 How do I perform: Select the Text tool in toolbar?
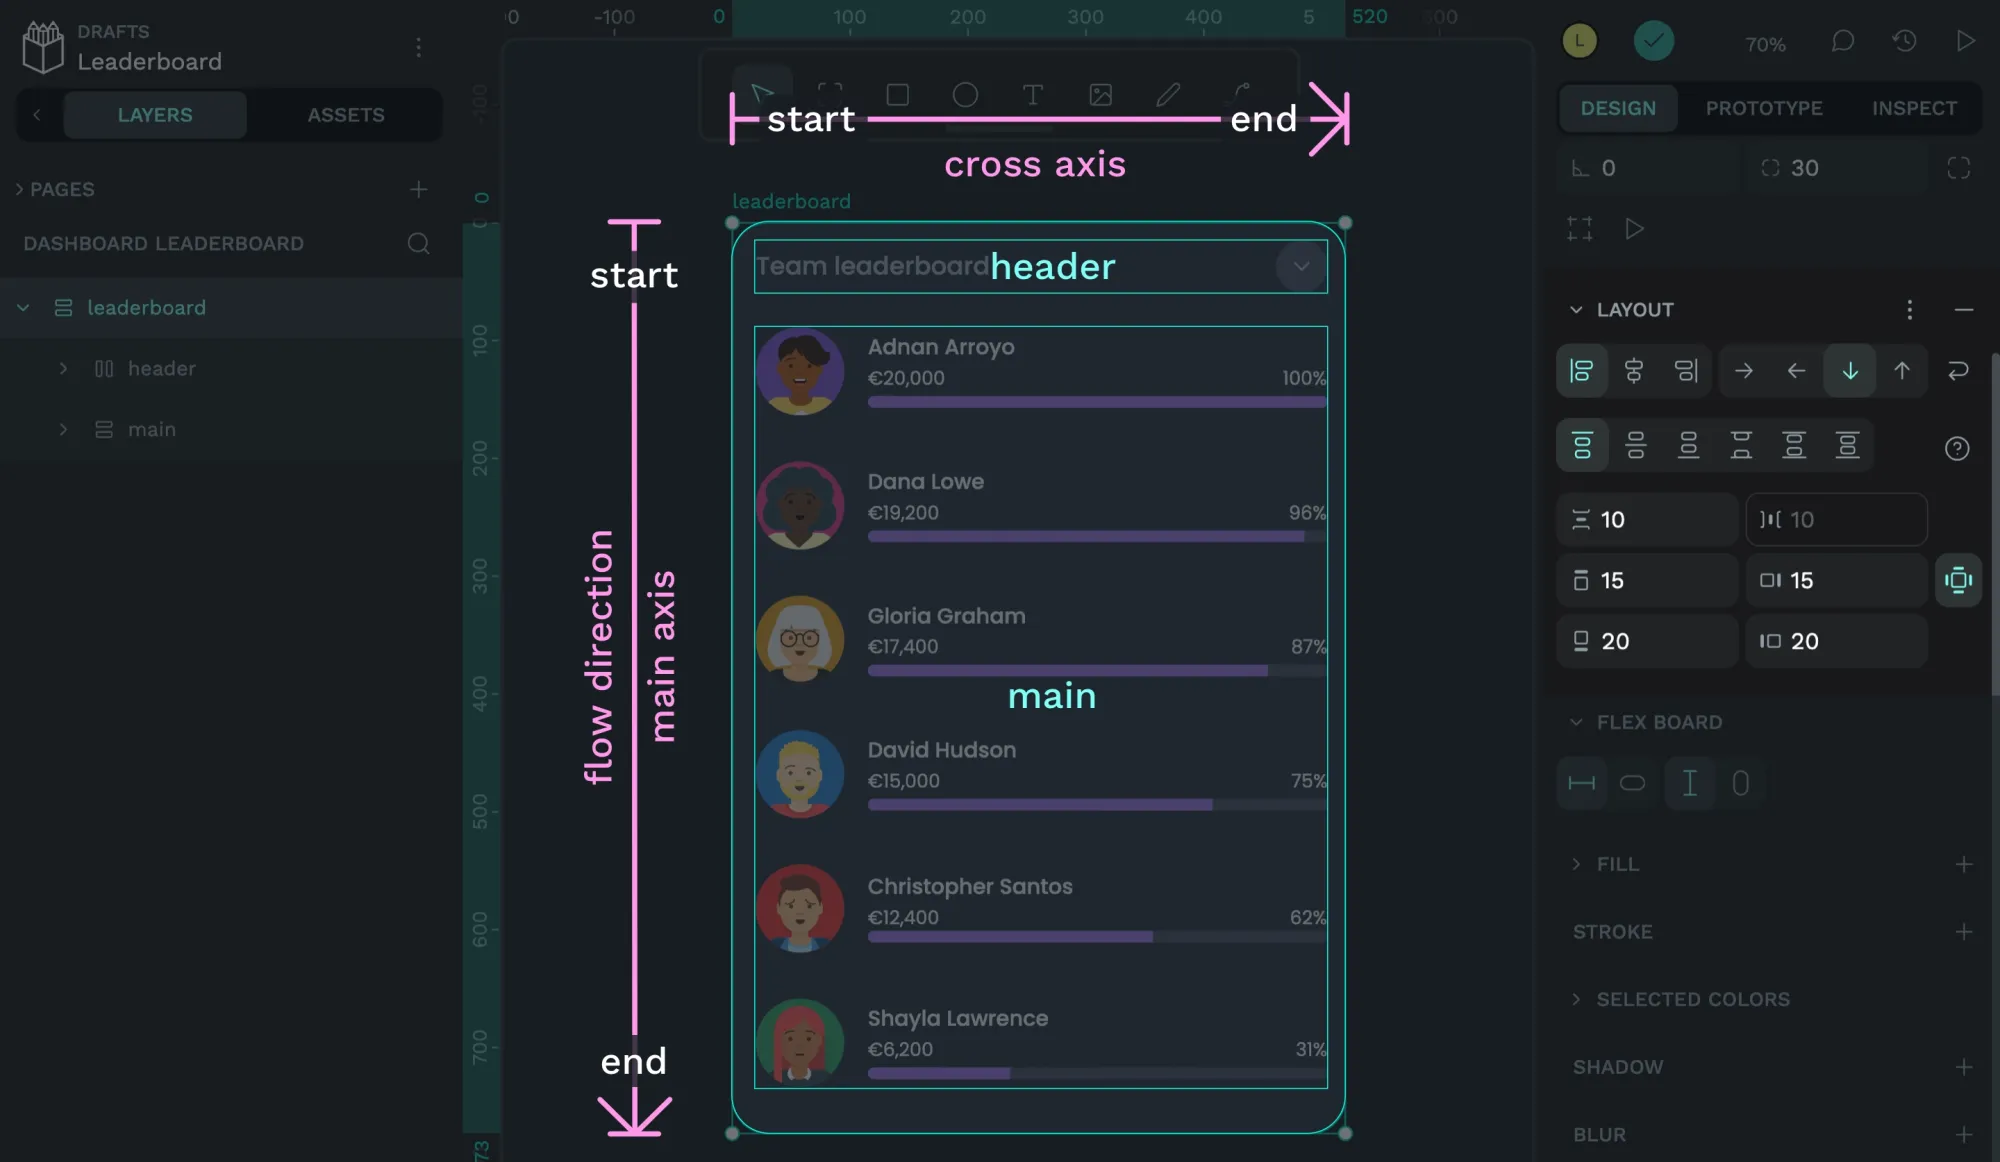coord(1033,95)
